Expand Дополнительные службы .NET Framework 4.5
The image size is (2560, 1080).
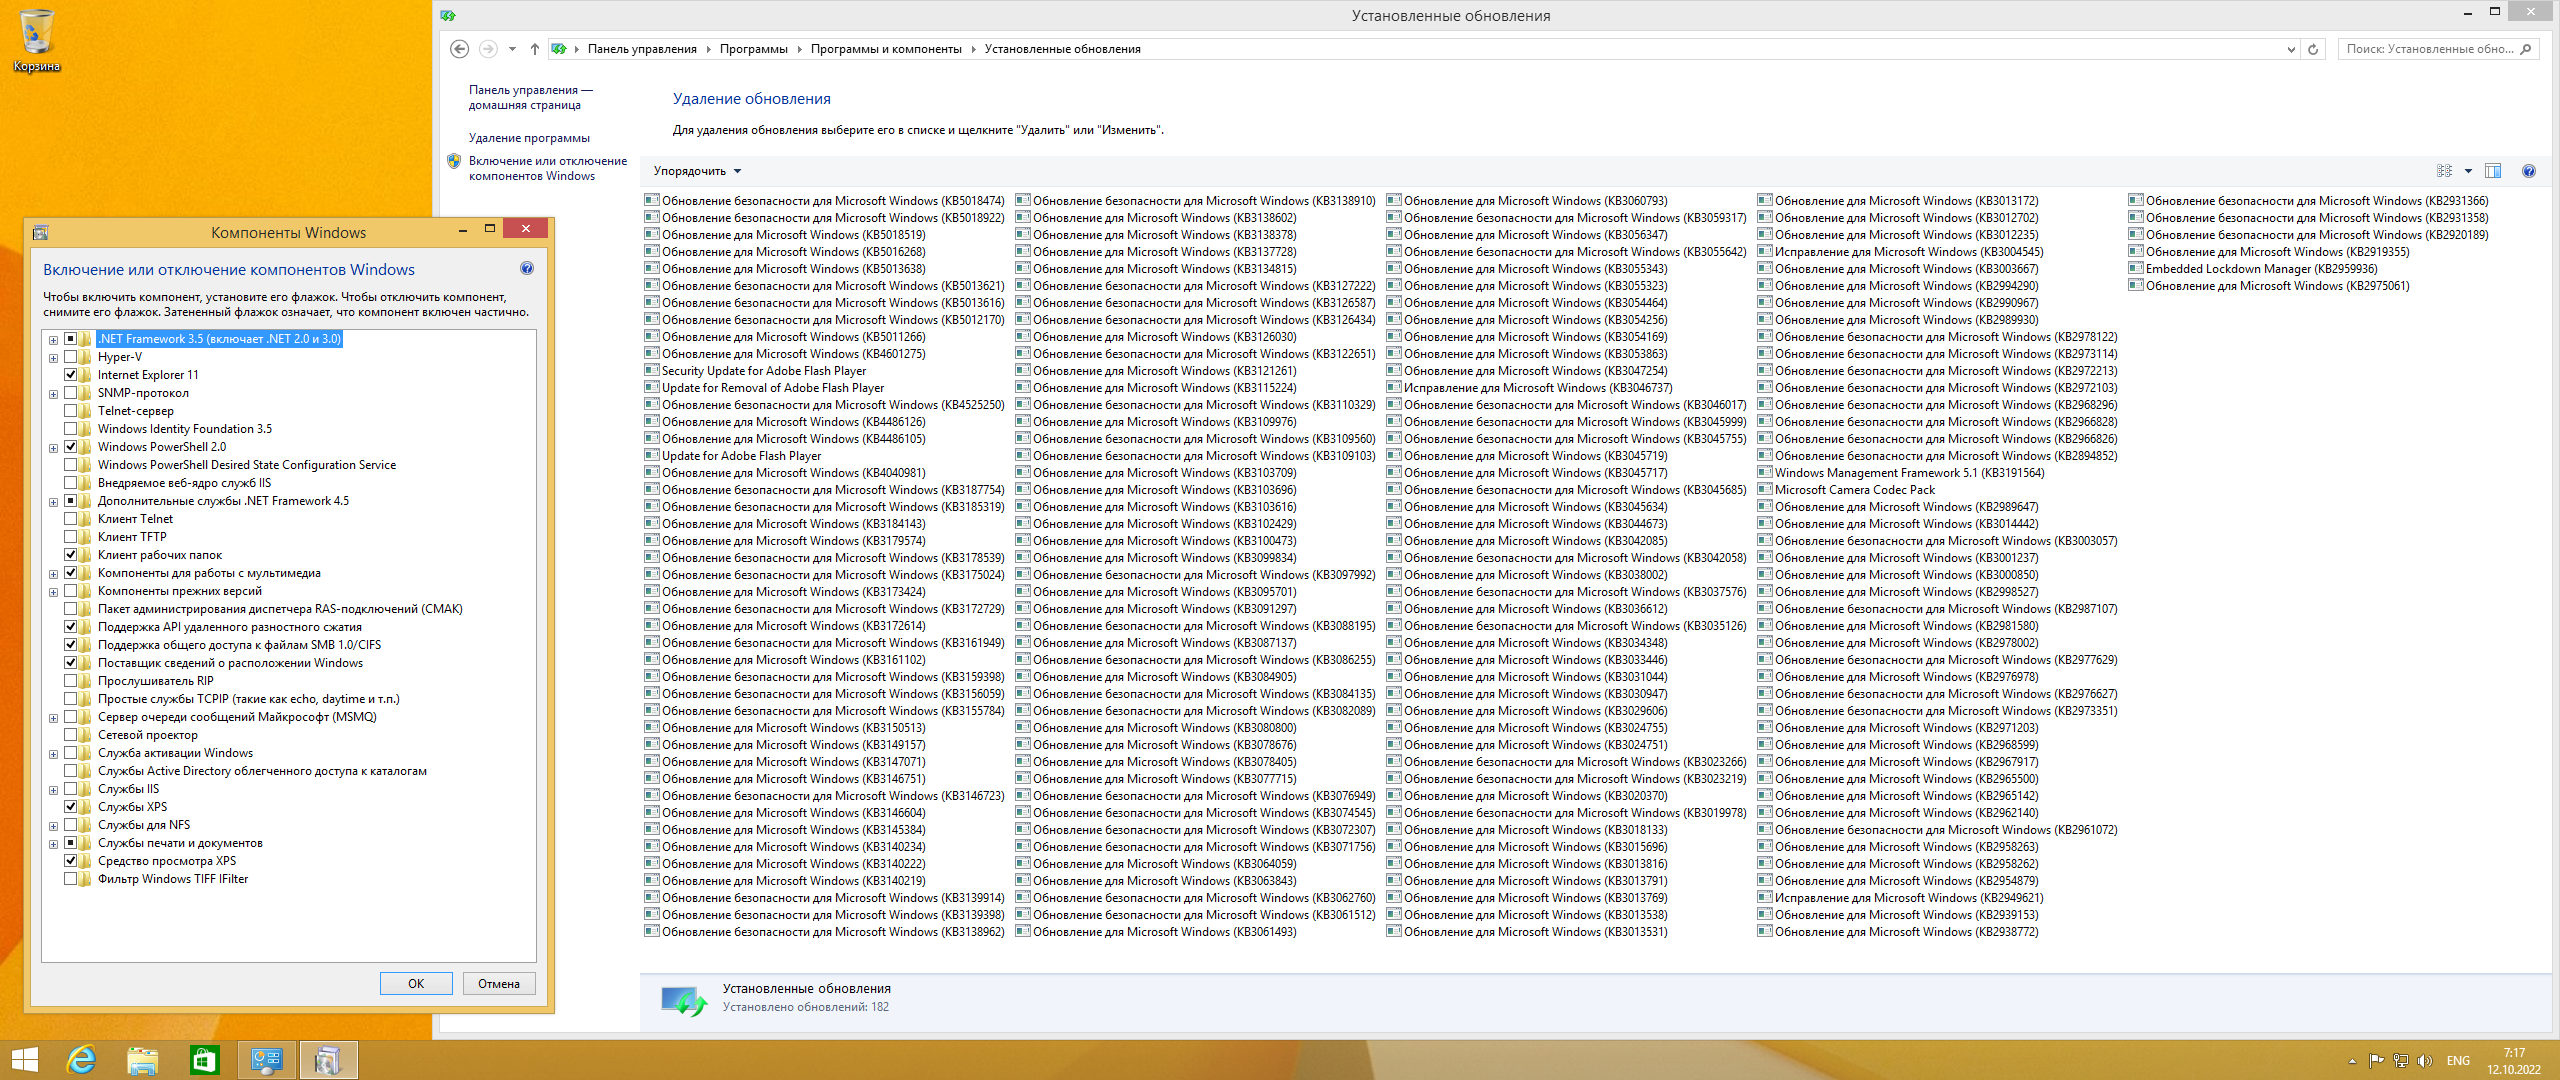tap(53, 502)
